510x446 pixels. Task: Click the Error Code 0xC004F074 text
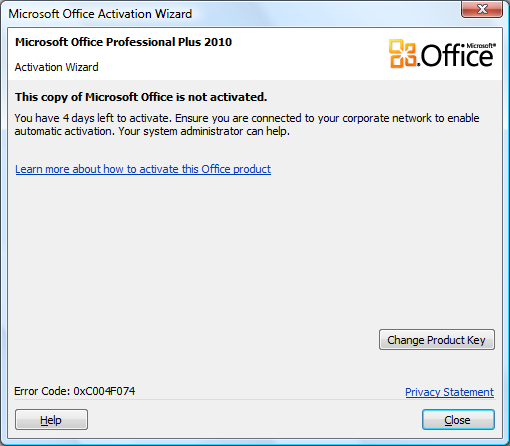tap(75, 391)
